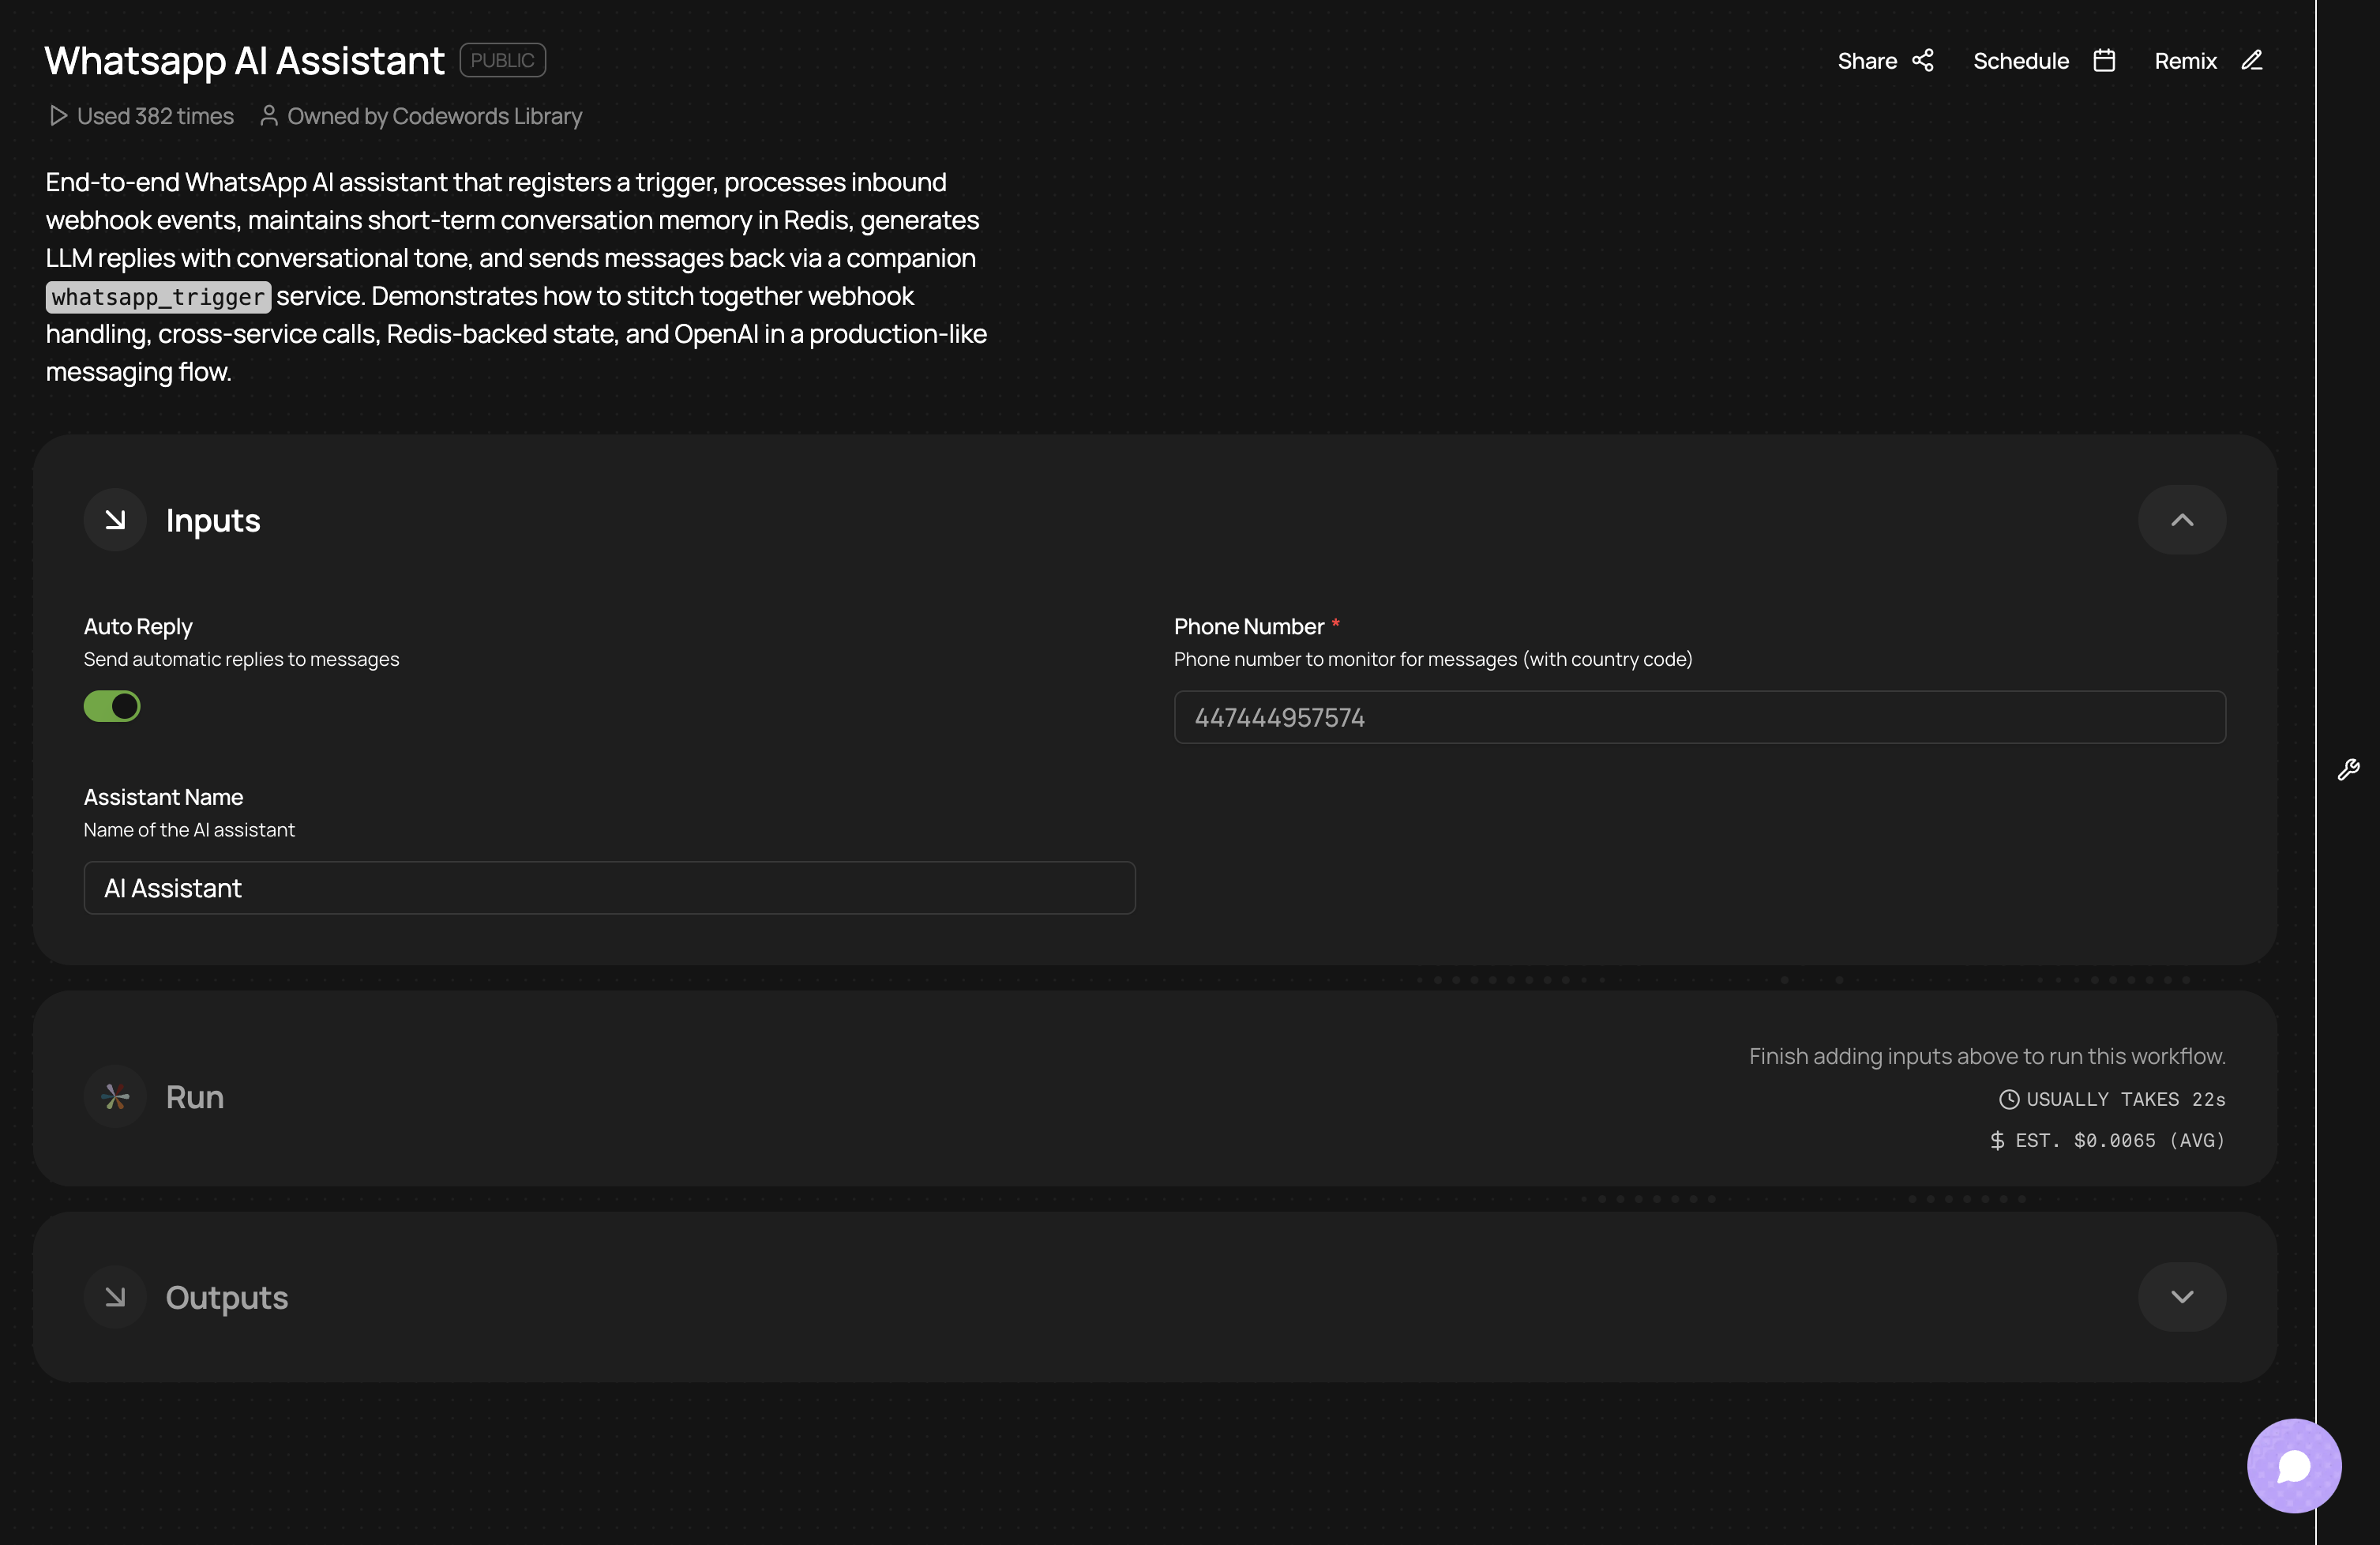Viewport: 2380px width, 1545px height.
Task: Click the Share icon
Action: click(x=1922, y=61)
